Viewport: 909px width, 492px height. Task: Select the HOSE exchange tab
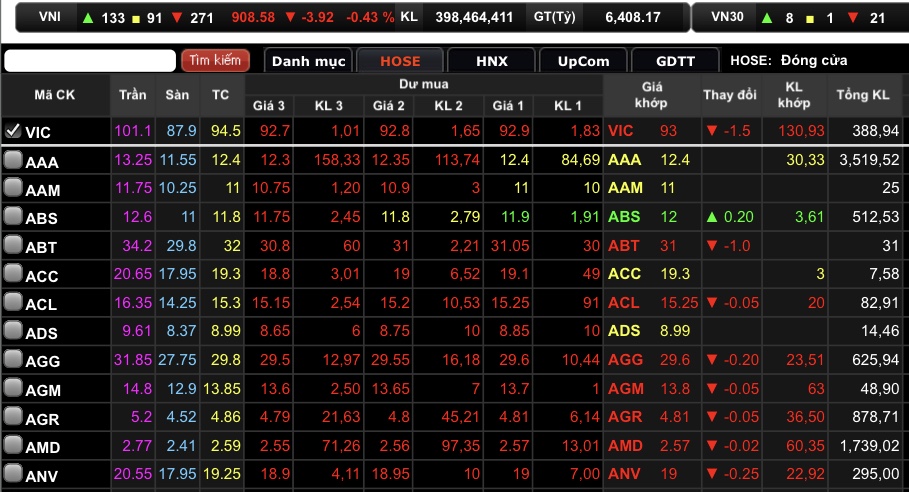tap(400, 61)
